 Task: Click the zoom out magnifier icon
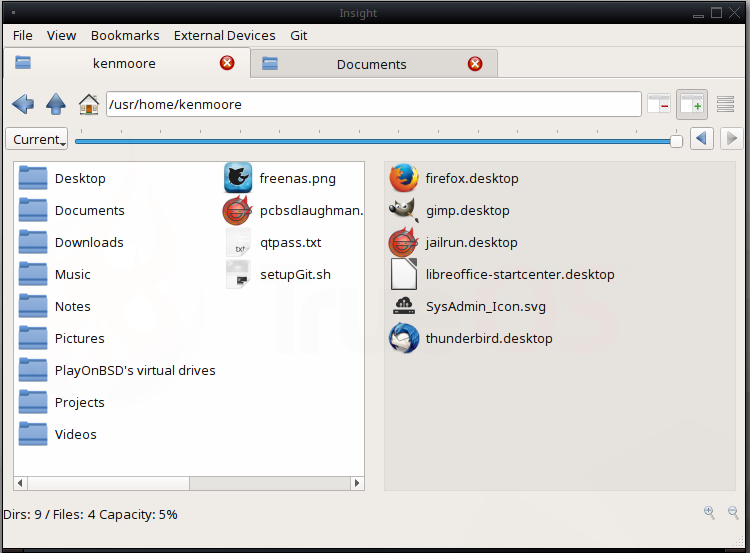(733, 513)
